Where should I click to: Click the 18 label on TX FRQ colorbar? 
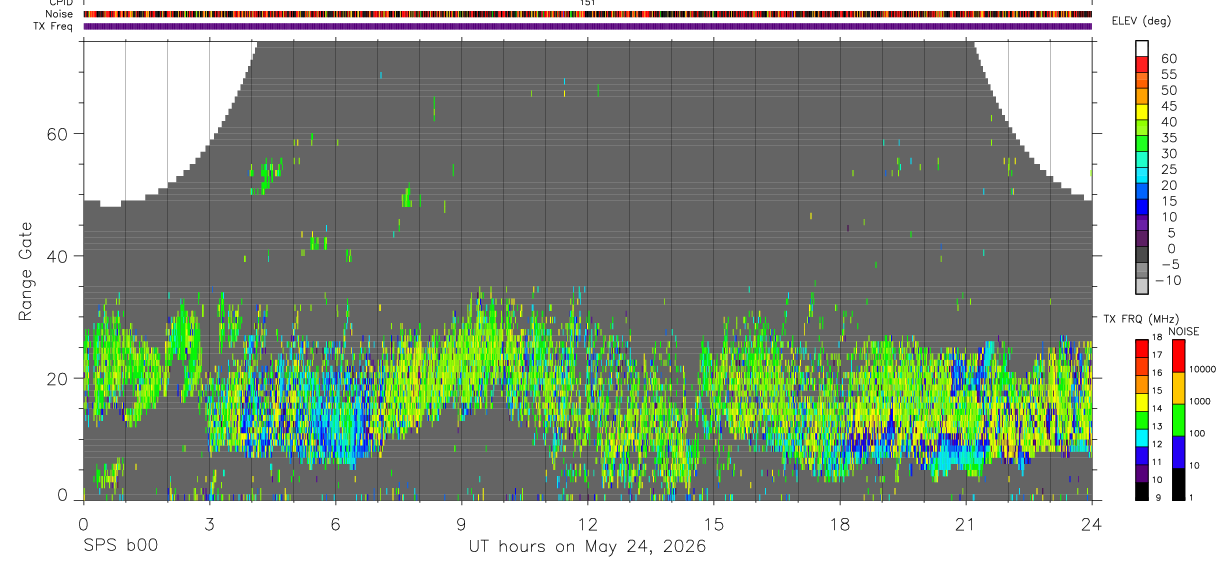tap(1158, 339)
